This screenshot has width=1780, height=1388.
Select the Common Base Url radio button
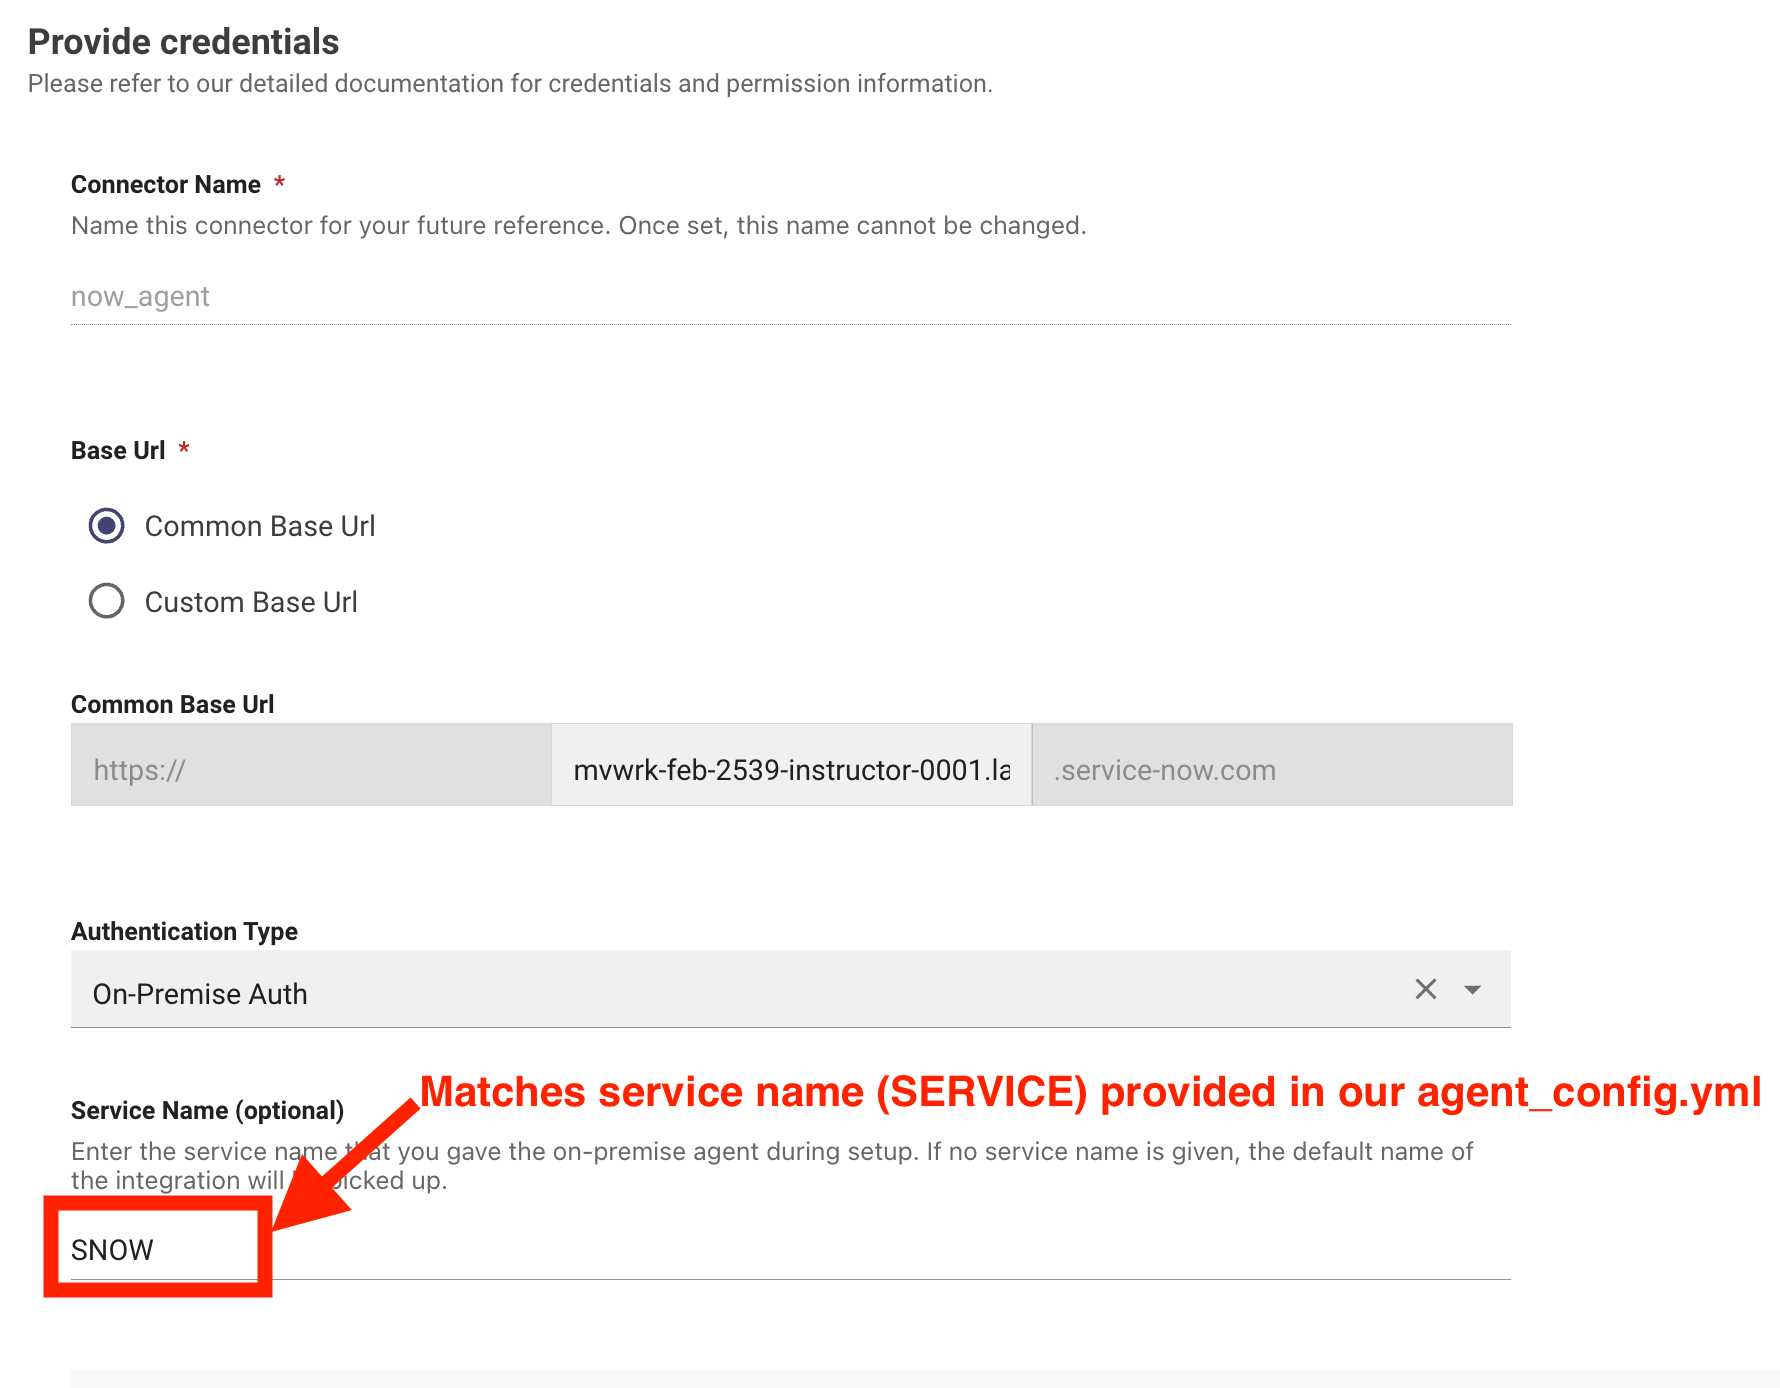click(x=105, y=525)
